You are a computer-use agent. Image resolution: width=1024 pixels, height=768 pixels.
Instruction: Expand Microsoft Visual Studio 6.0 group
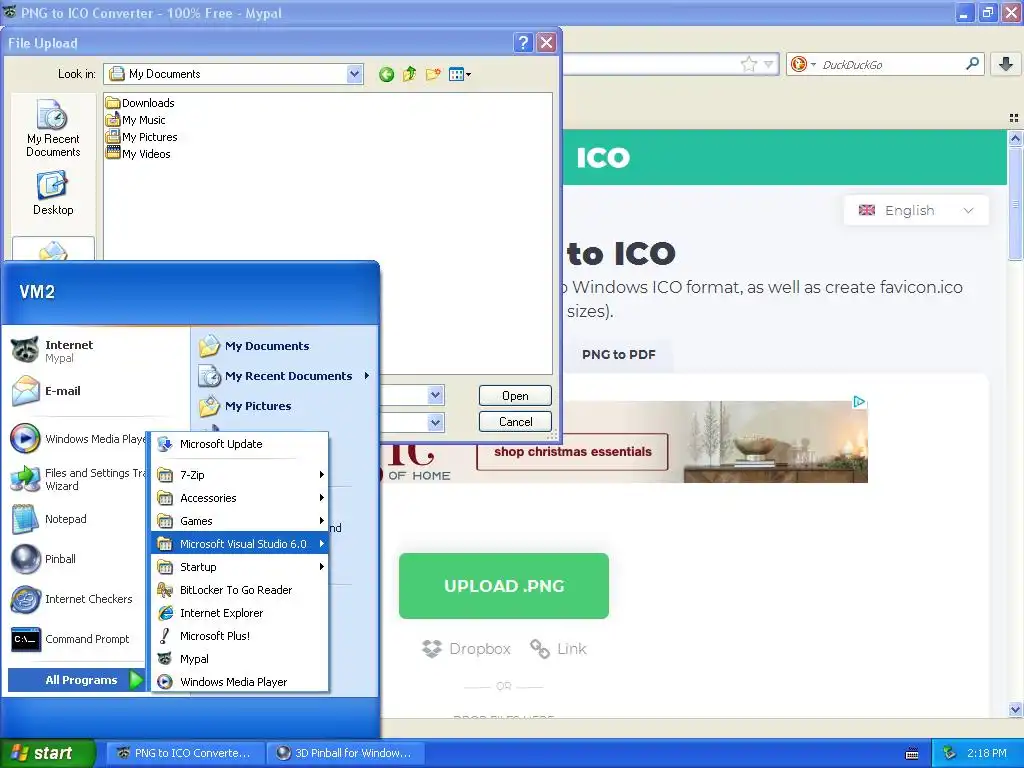tap(240, 544)
